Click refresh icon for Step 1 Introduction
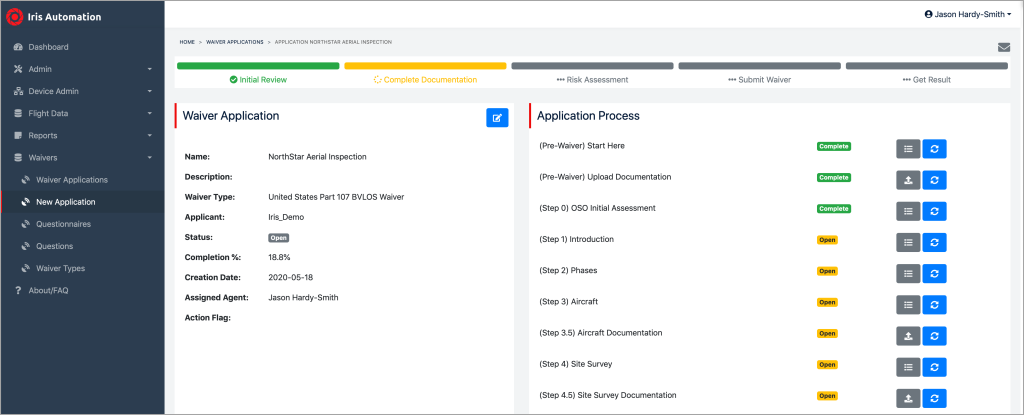 click(x=934, y=242)
